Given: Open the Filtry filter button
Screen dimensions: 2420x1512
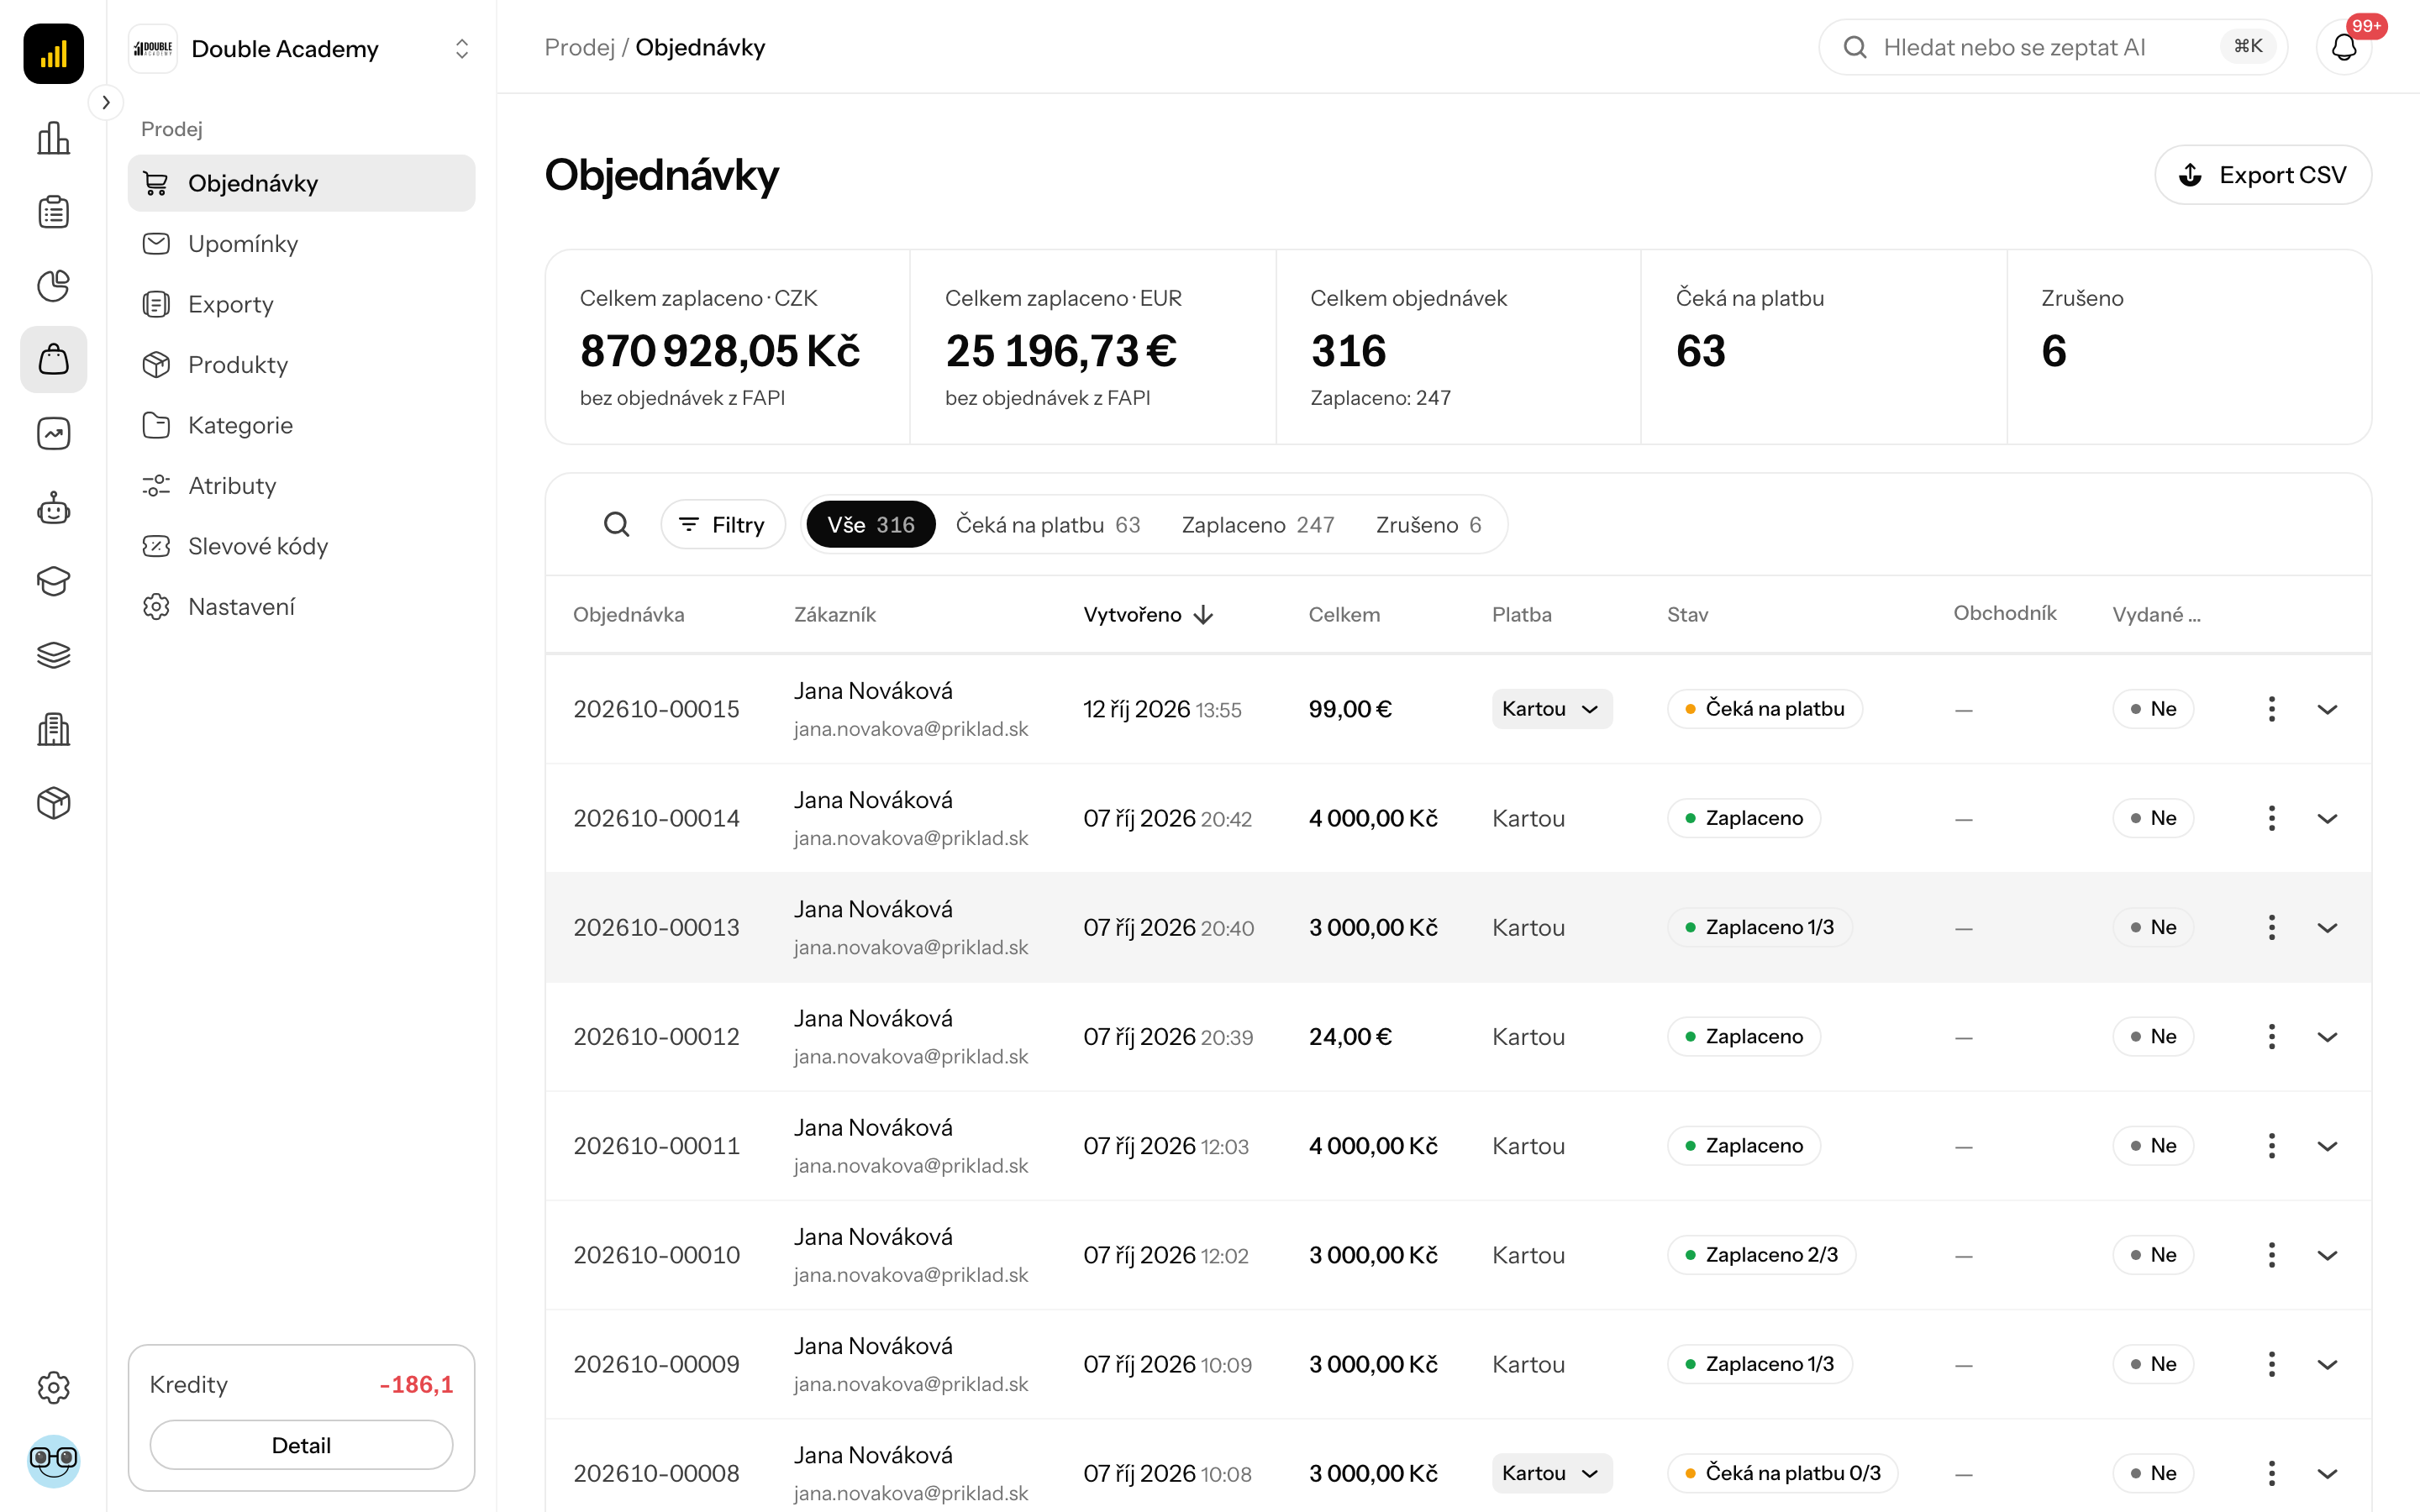Looking at the screenshot, I should [x=723, y=524].
